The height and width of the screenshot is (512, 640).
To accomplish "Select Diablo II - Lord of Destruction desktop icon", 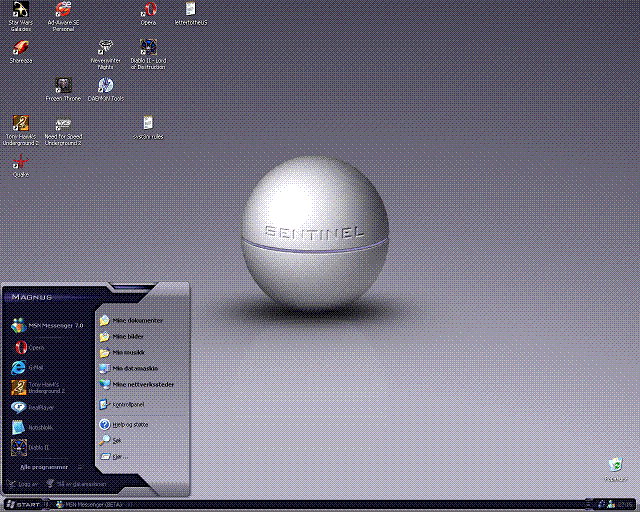I will 148,55.
